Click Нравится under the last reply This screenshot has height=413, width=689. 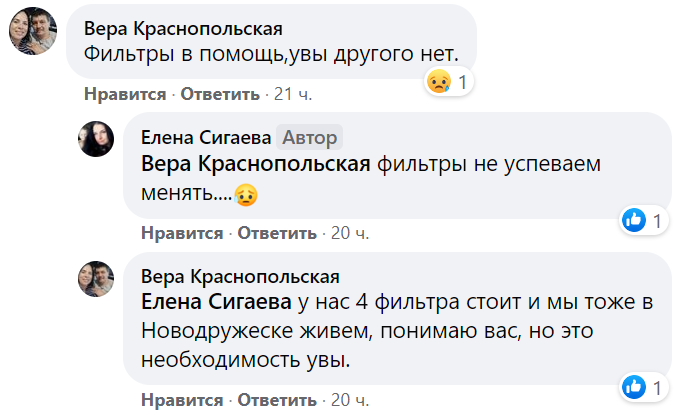(181, 400)
